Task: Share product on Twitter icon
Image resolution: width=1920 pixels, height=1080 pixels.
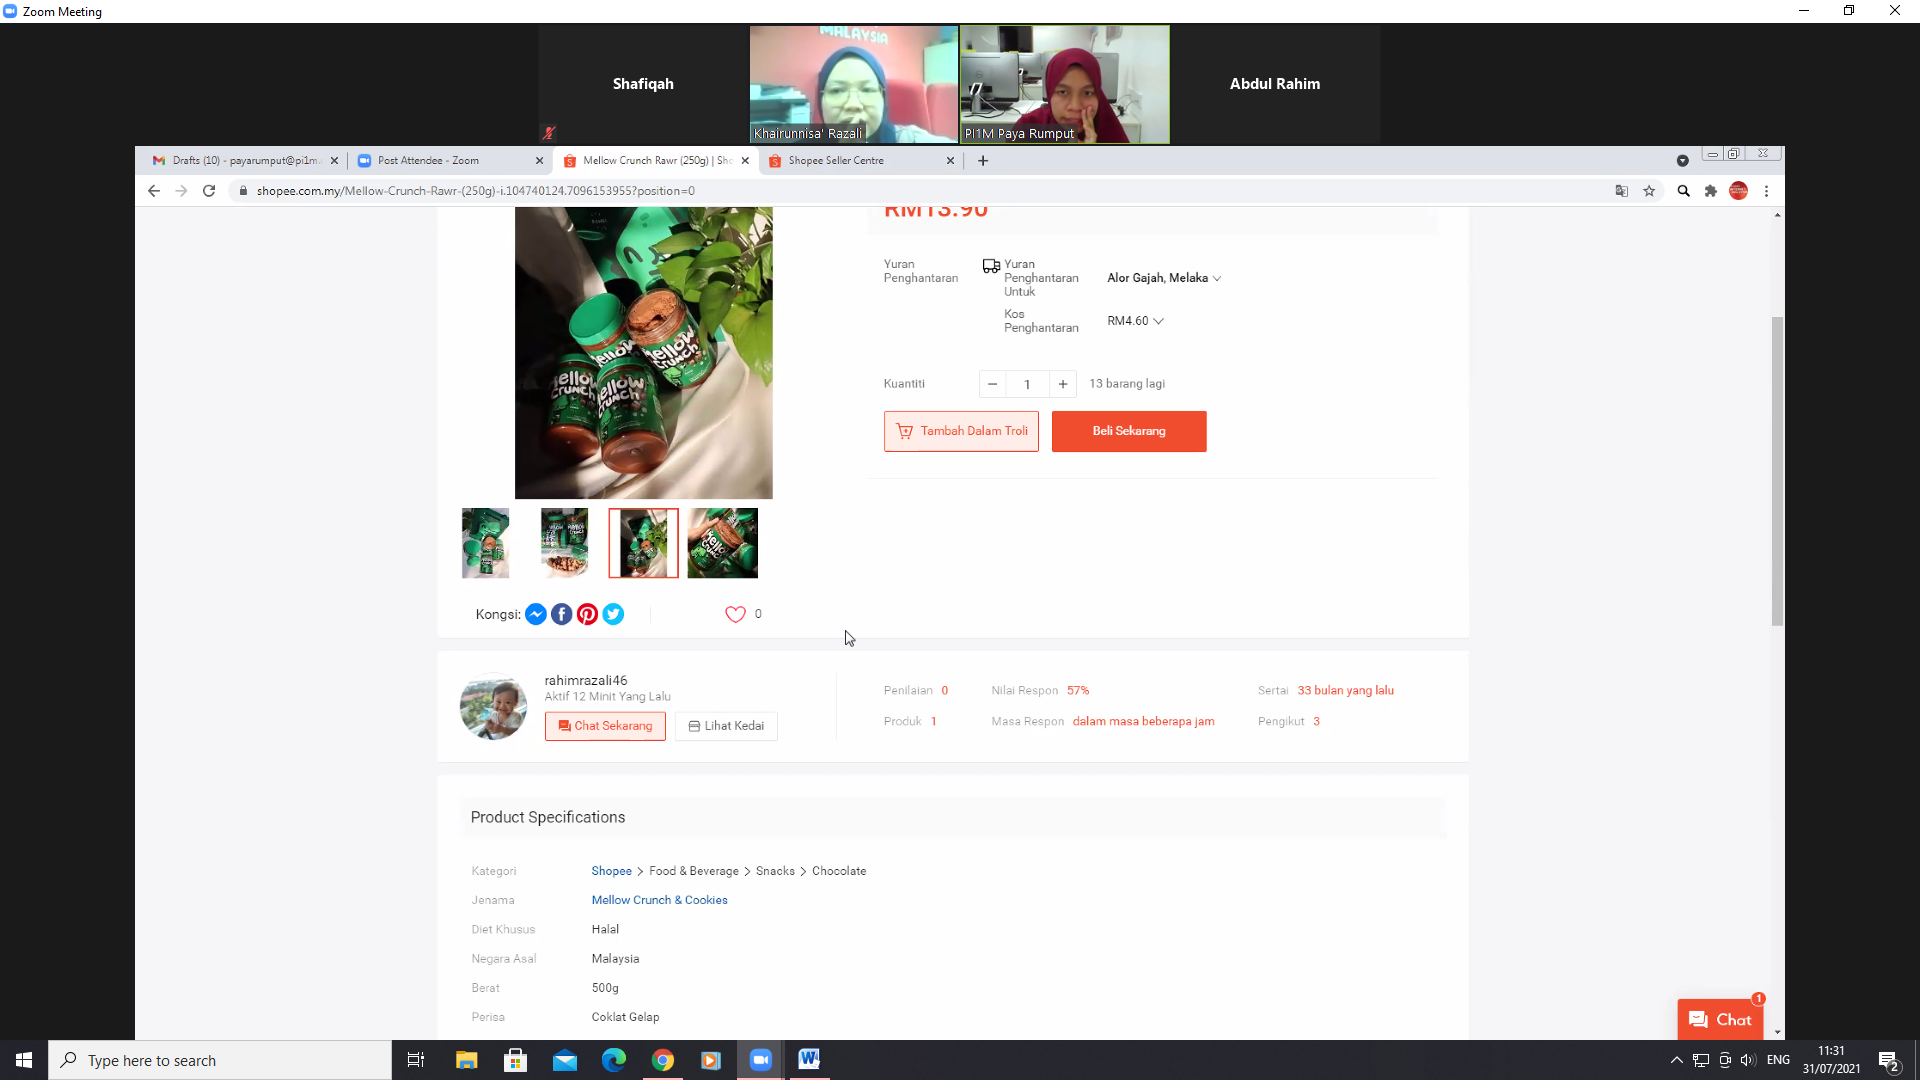Action: [614, 615]
